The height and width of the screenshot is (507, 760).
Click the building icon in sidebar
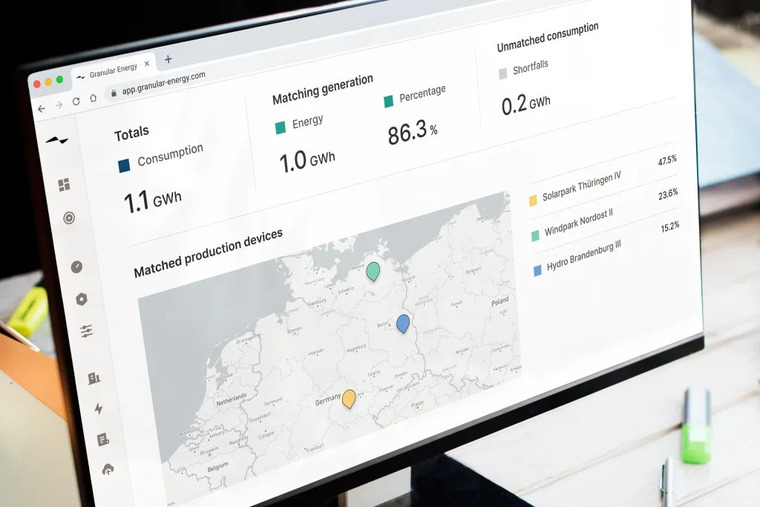pos(94,378)
